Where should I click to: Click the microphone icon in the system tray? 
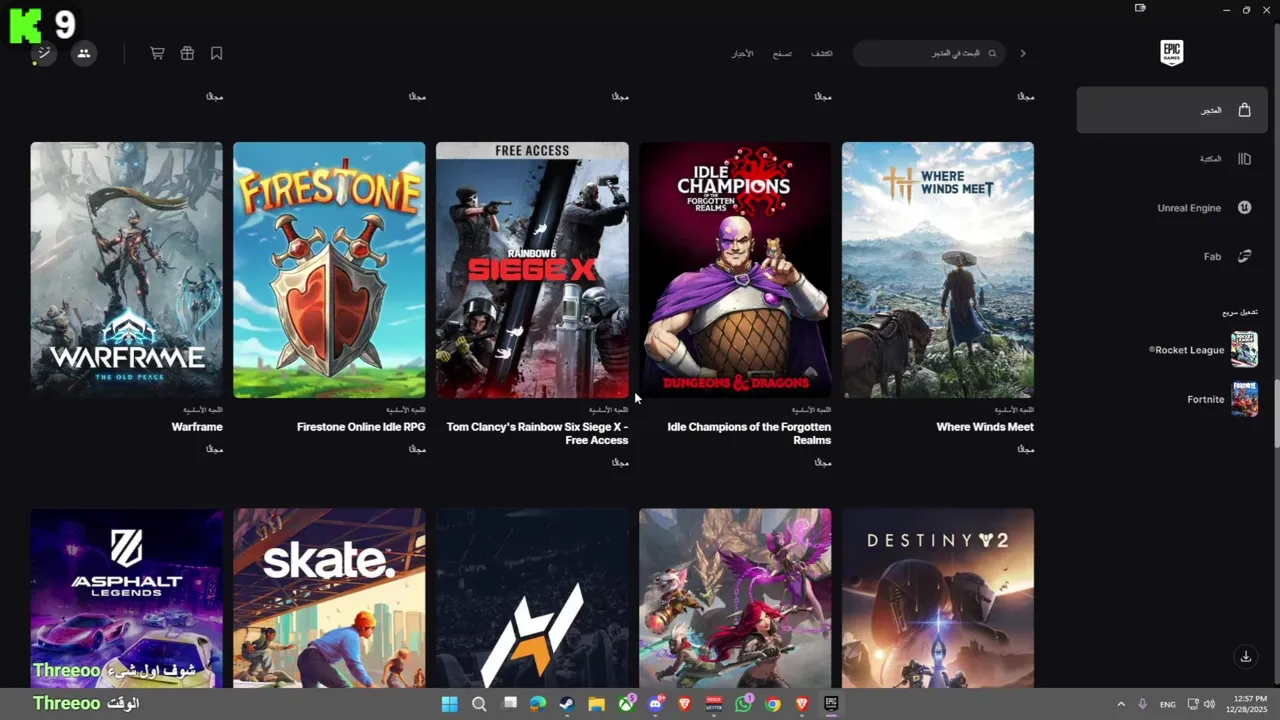tap(1142, 704)
